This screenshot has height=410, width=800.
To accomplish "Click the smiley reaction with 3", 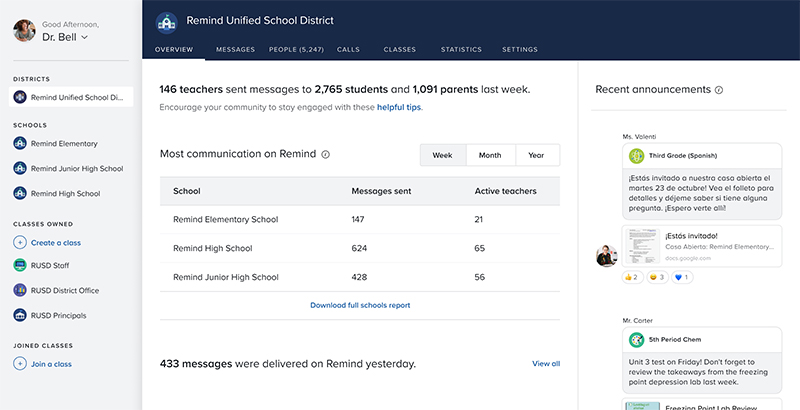I will coord(657,277).
